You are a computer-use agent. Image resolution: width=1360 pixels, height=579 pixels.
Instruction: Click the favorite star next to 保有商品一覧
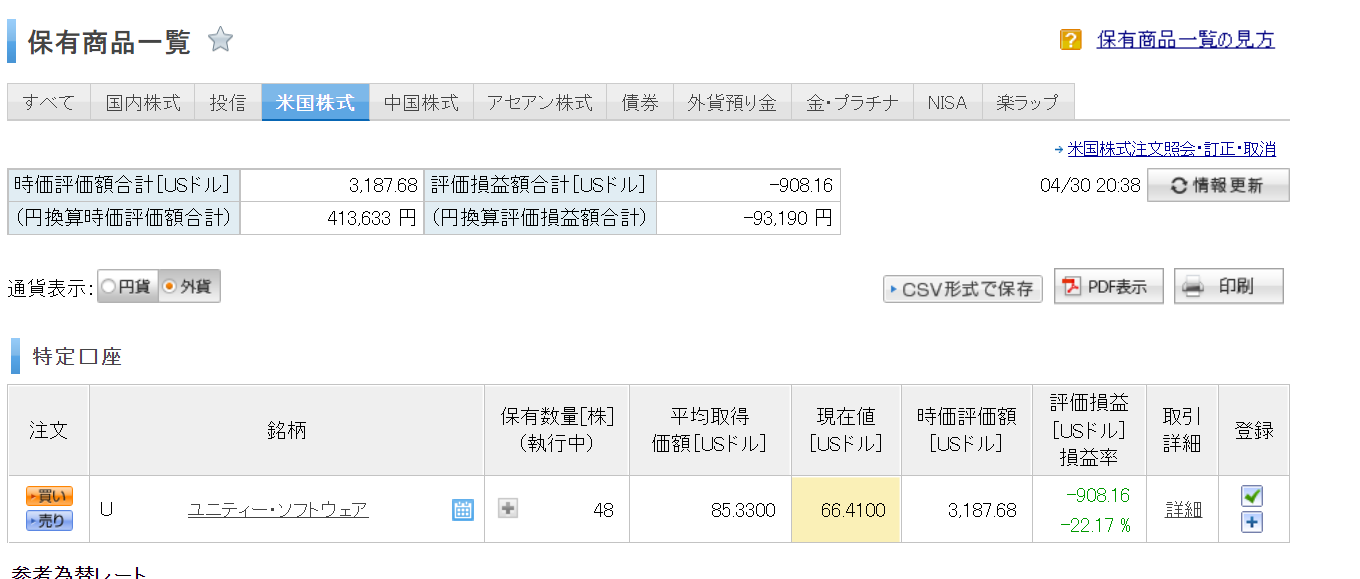coord(220,40)
